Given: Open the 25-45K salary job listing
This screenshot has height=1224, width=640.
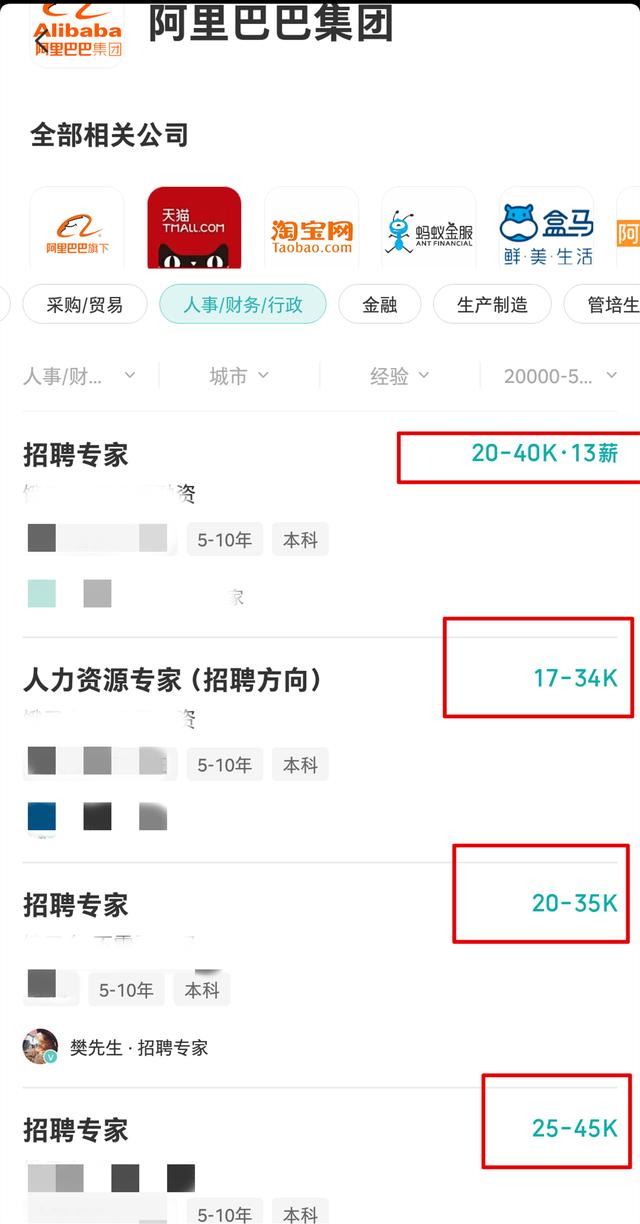Looking at the screenshot, I should point(74,1129).
